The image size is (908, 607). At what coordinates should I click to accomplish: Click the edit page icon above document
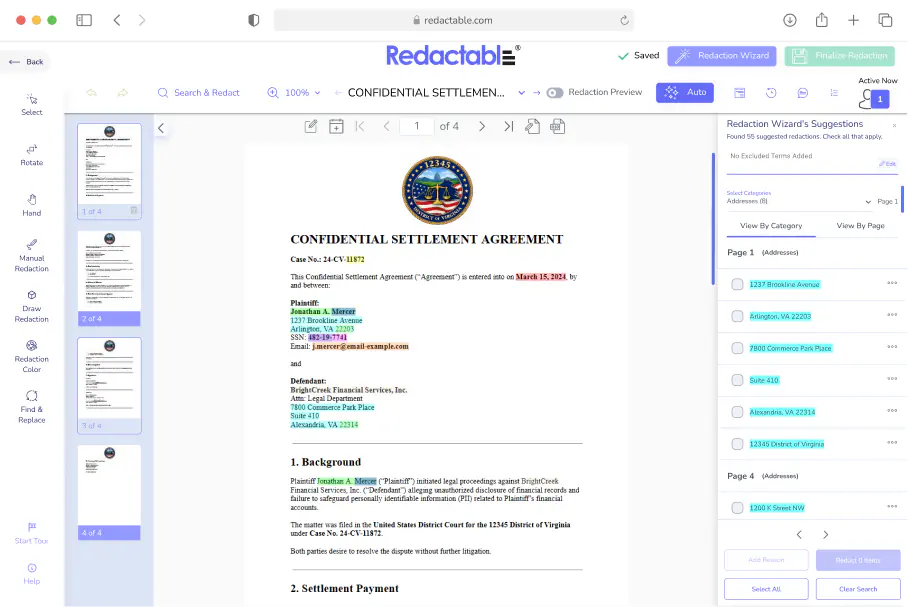[311, 126]
